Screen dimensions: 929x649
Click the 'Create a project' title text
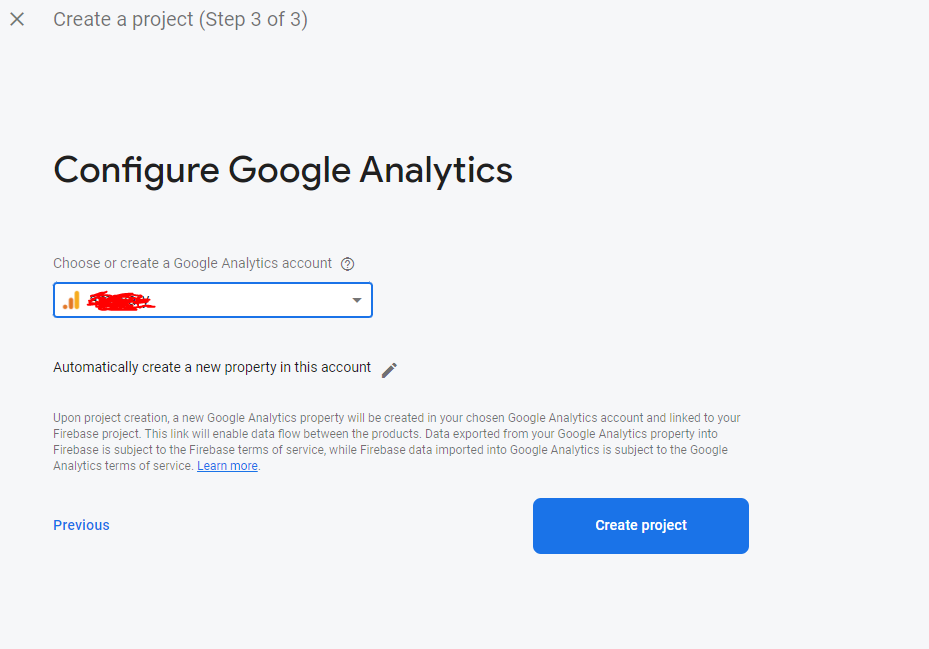(122, 19)
